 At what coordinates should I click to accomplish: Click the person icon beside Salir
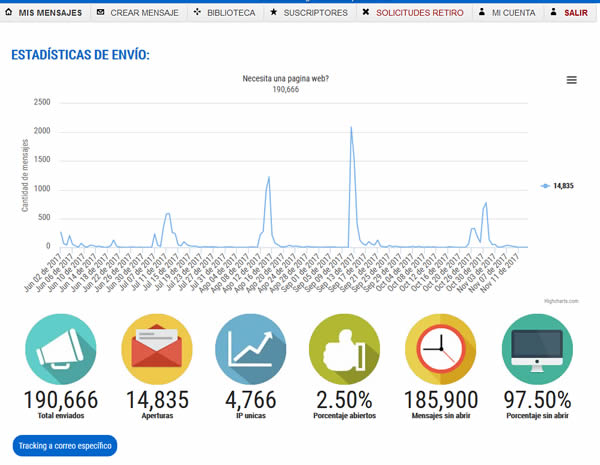click(x=553, y=12)
